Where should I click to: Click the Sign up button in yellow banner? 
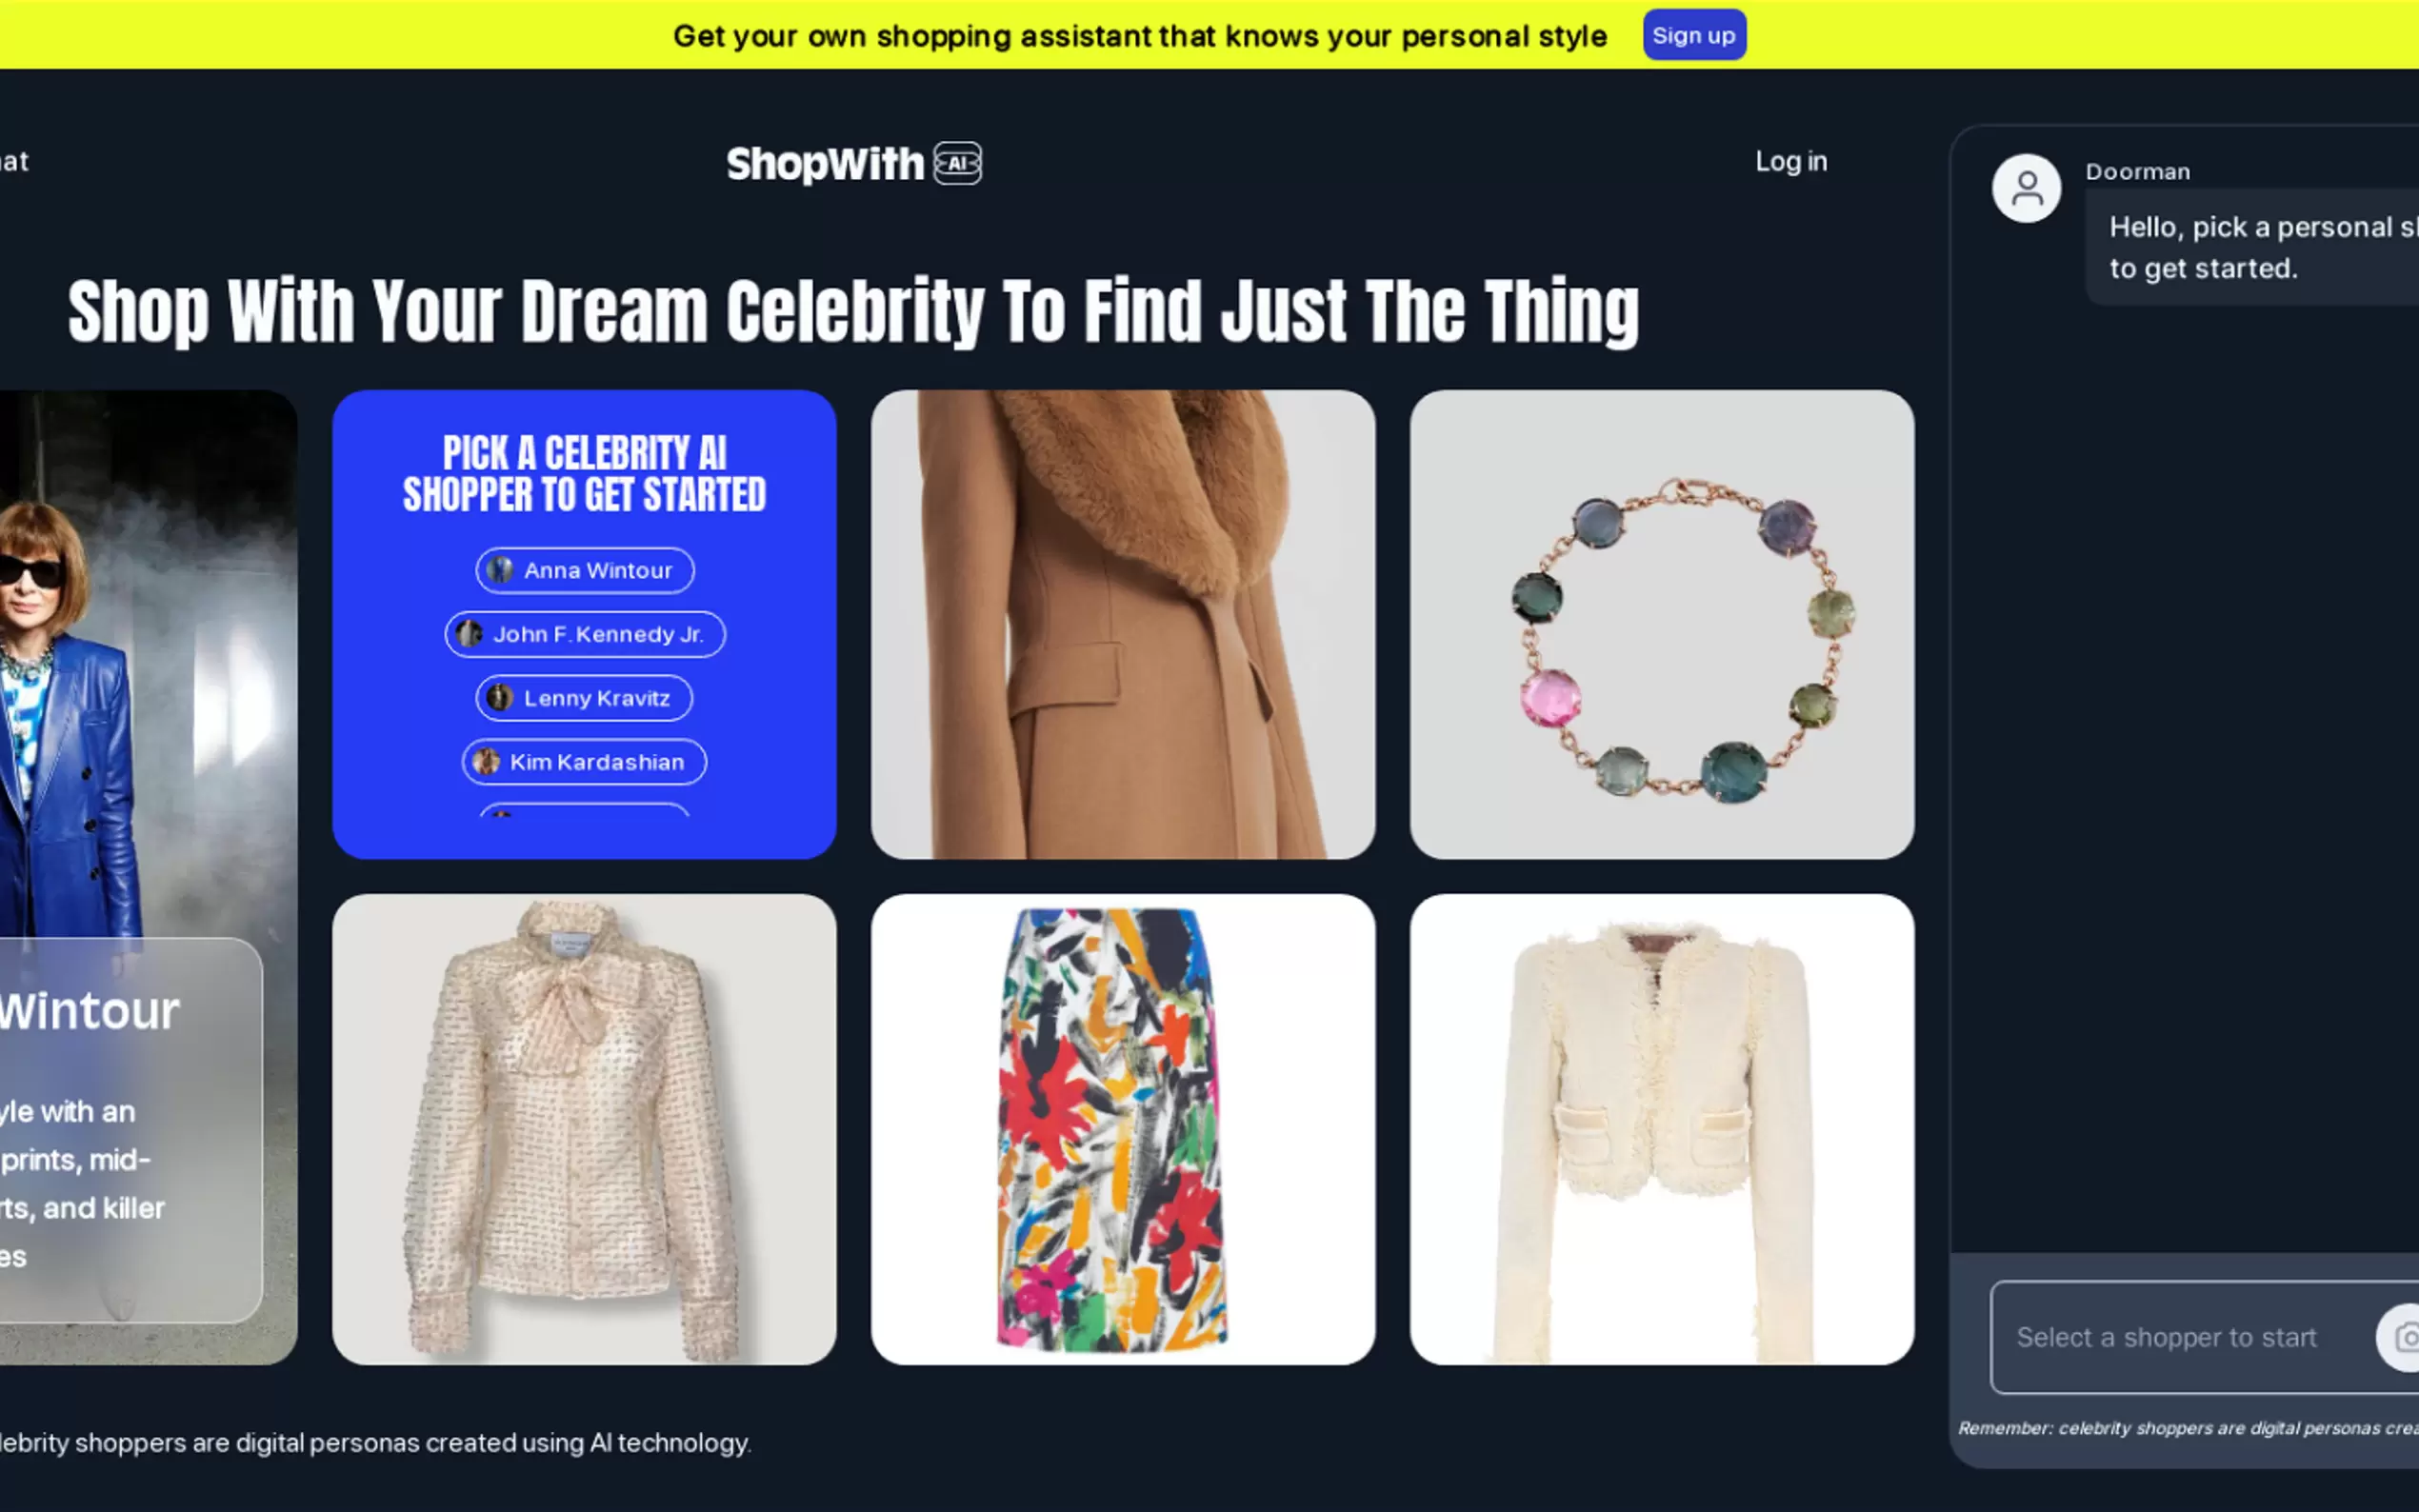[x=1694, y=35]
